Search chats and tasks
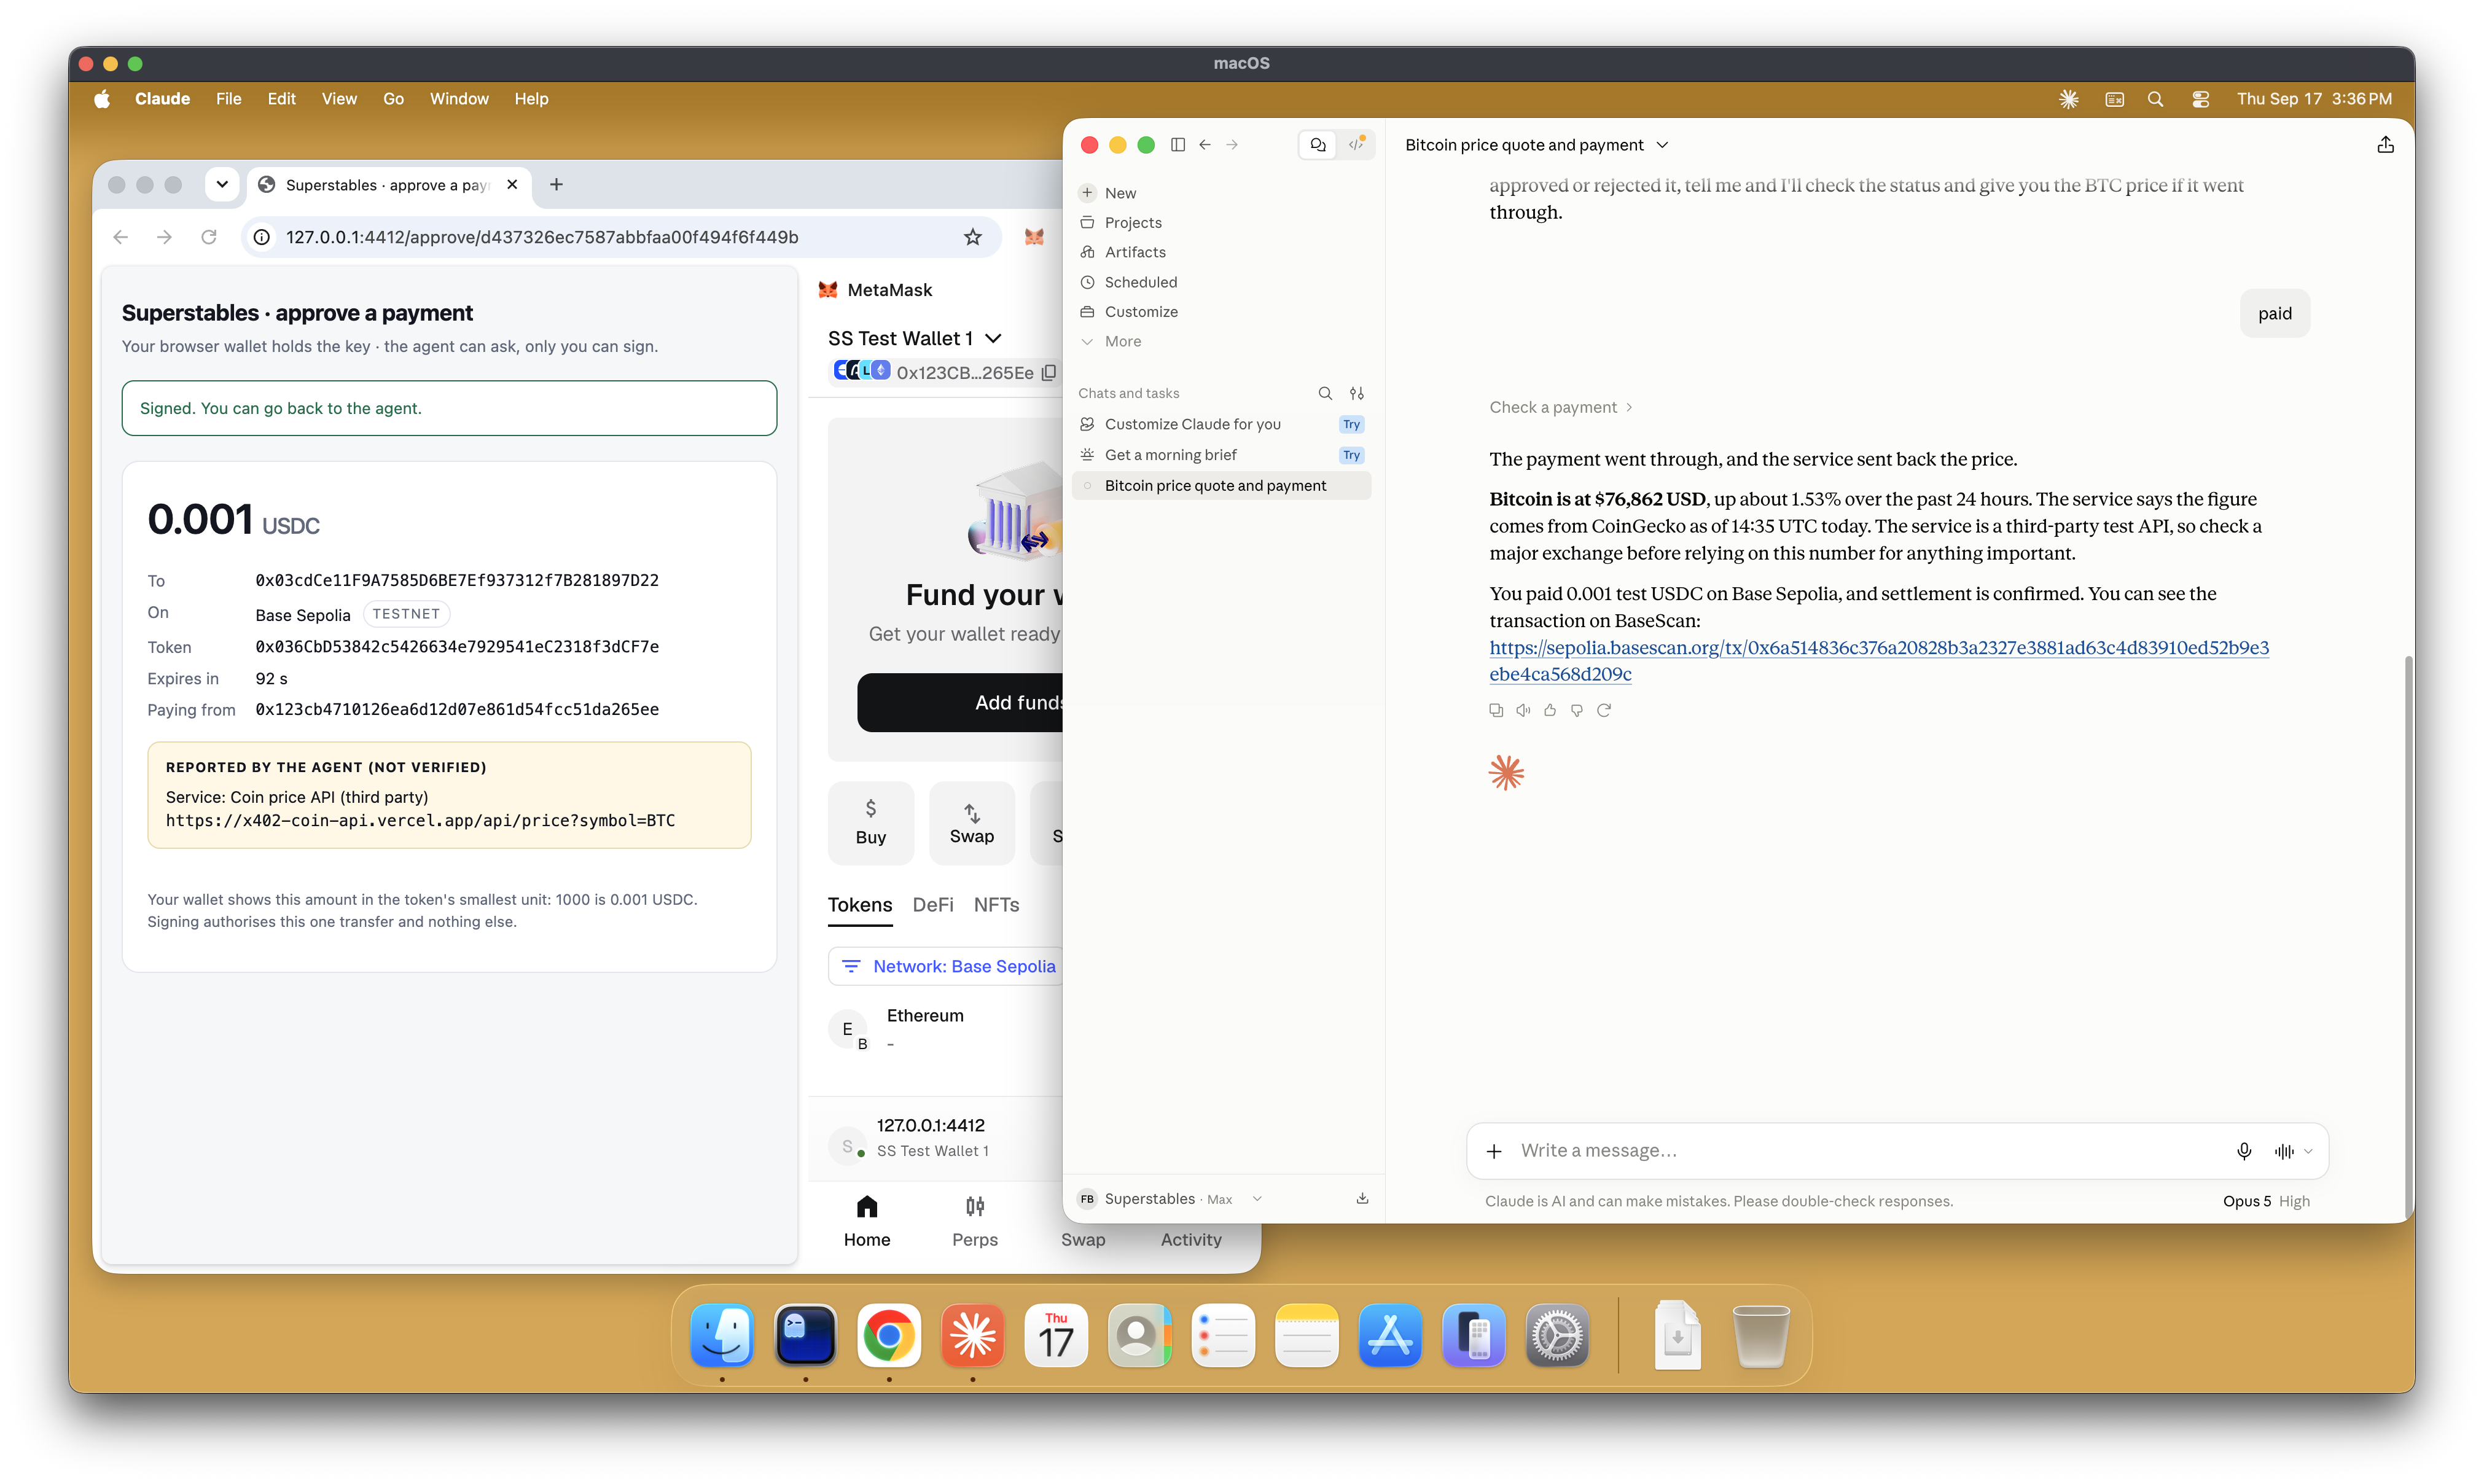 [1325, 393]
